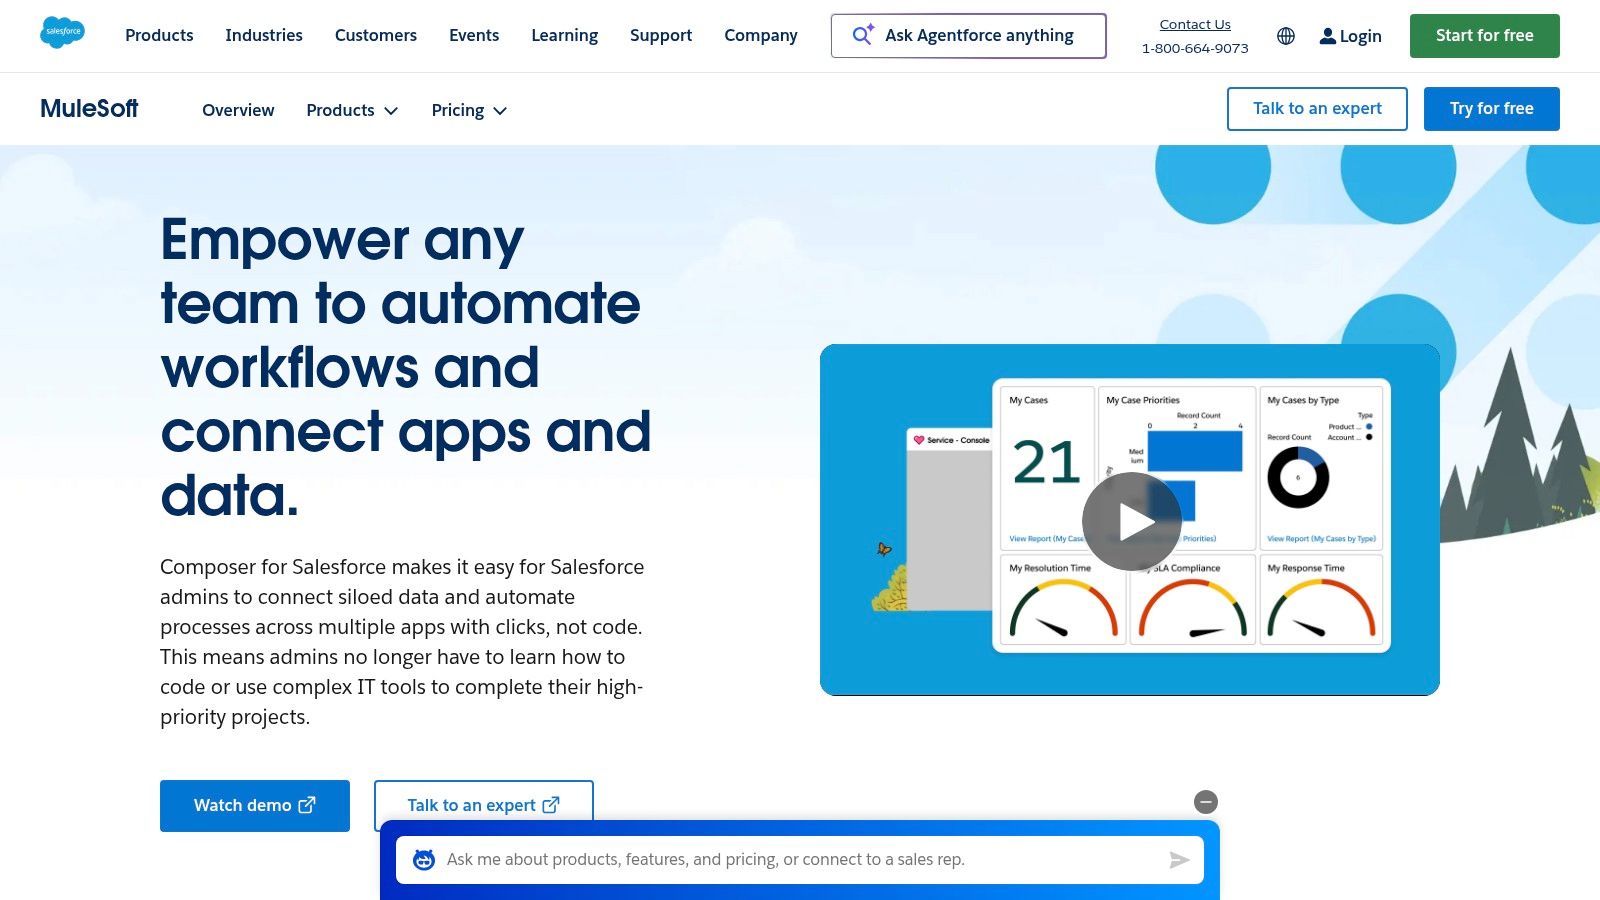Play the product demo video
The width and height of the screenshot is (1600, 900).
click(1131, 521)
